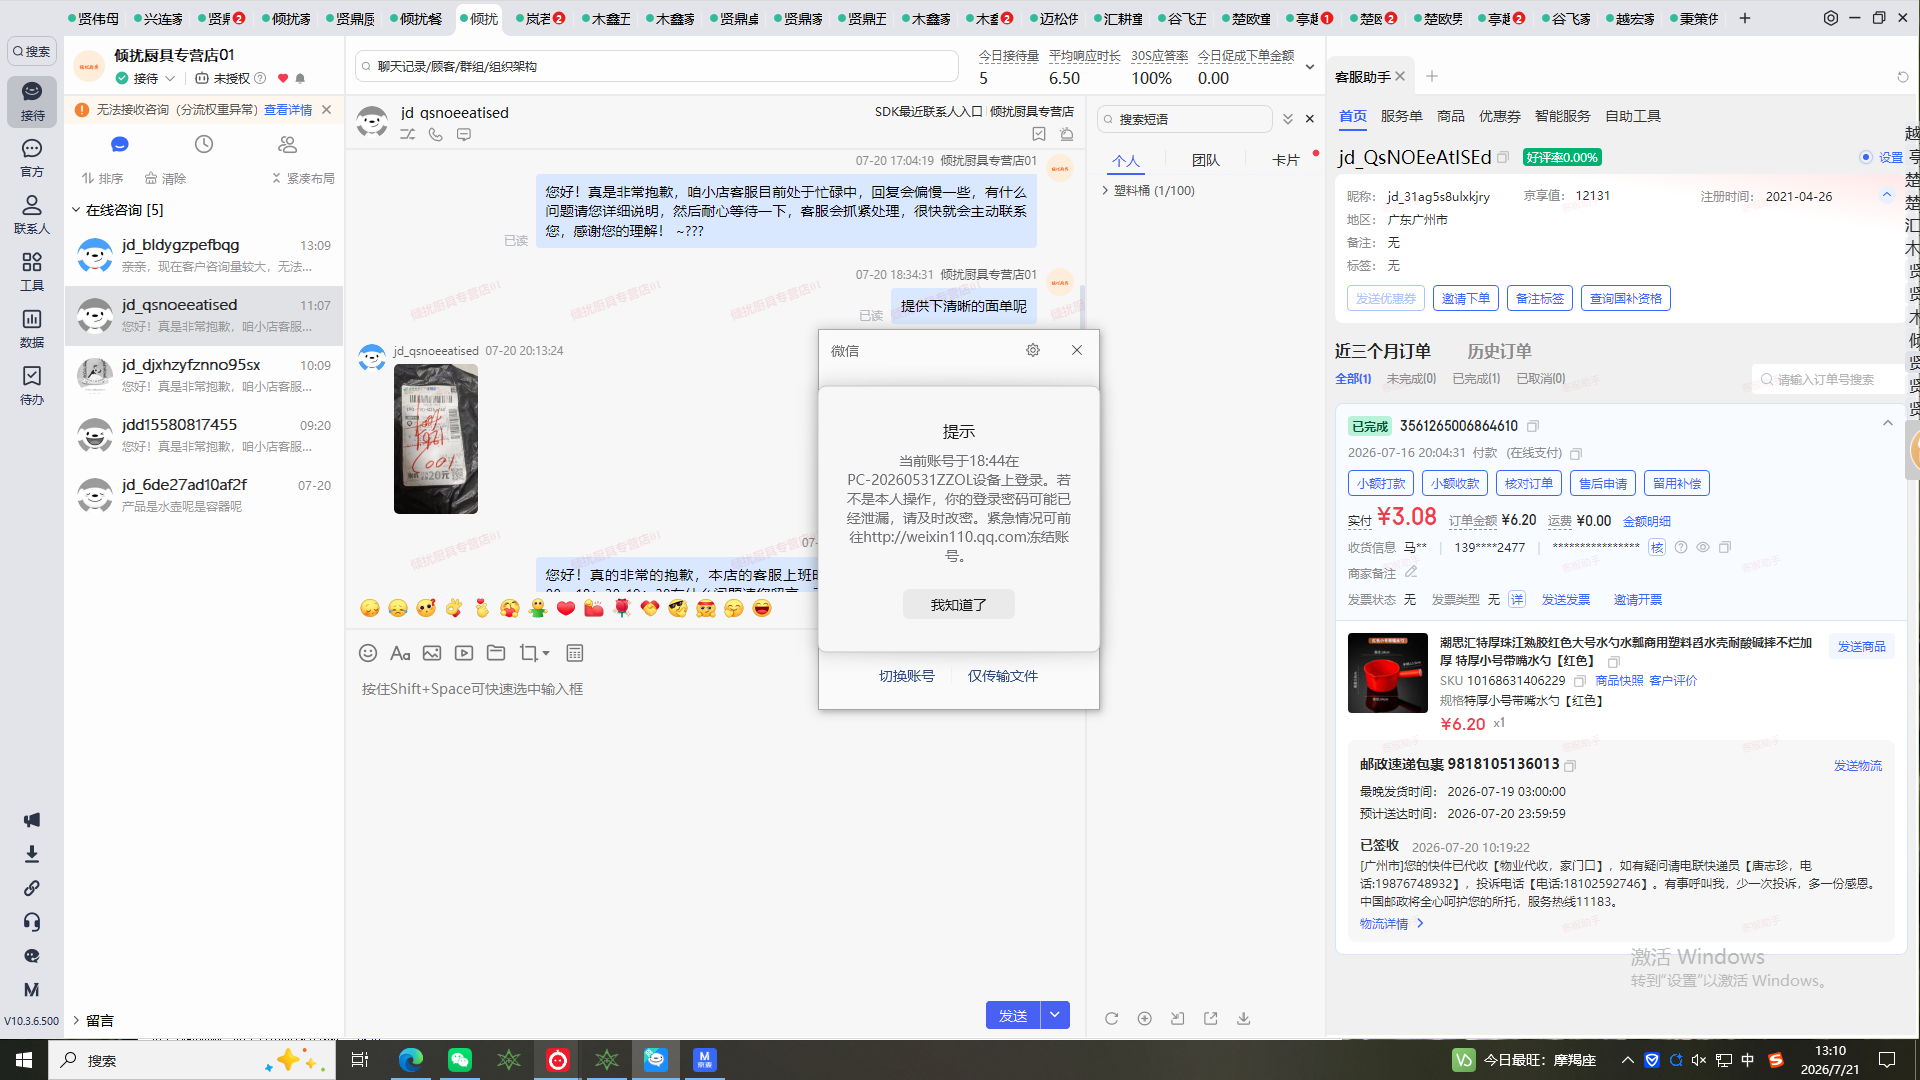Filter orders by 已完成(1)
The height and width of the screenshot is (1080, 1920).
[x=1476, y=379]
